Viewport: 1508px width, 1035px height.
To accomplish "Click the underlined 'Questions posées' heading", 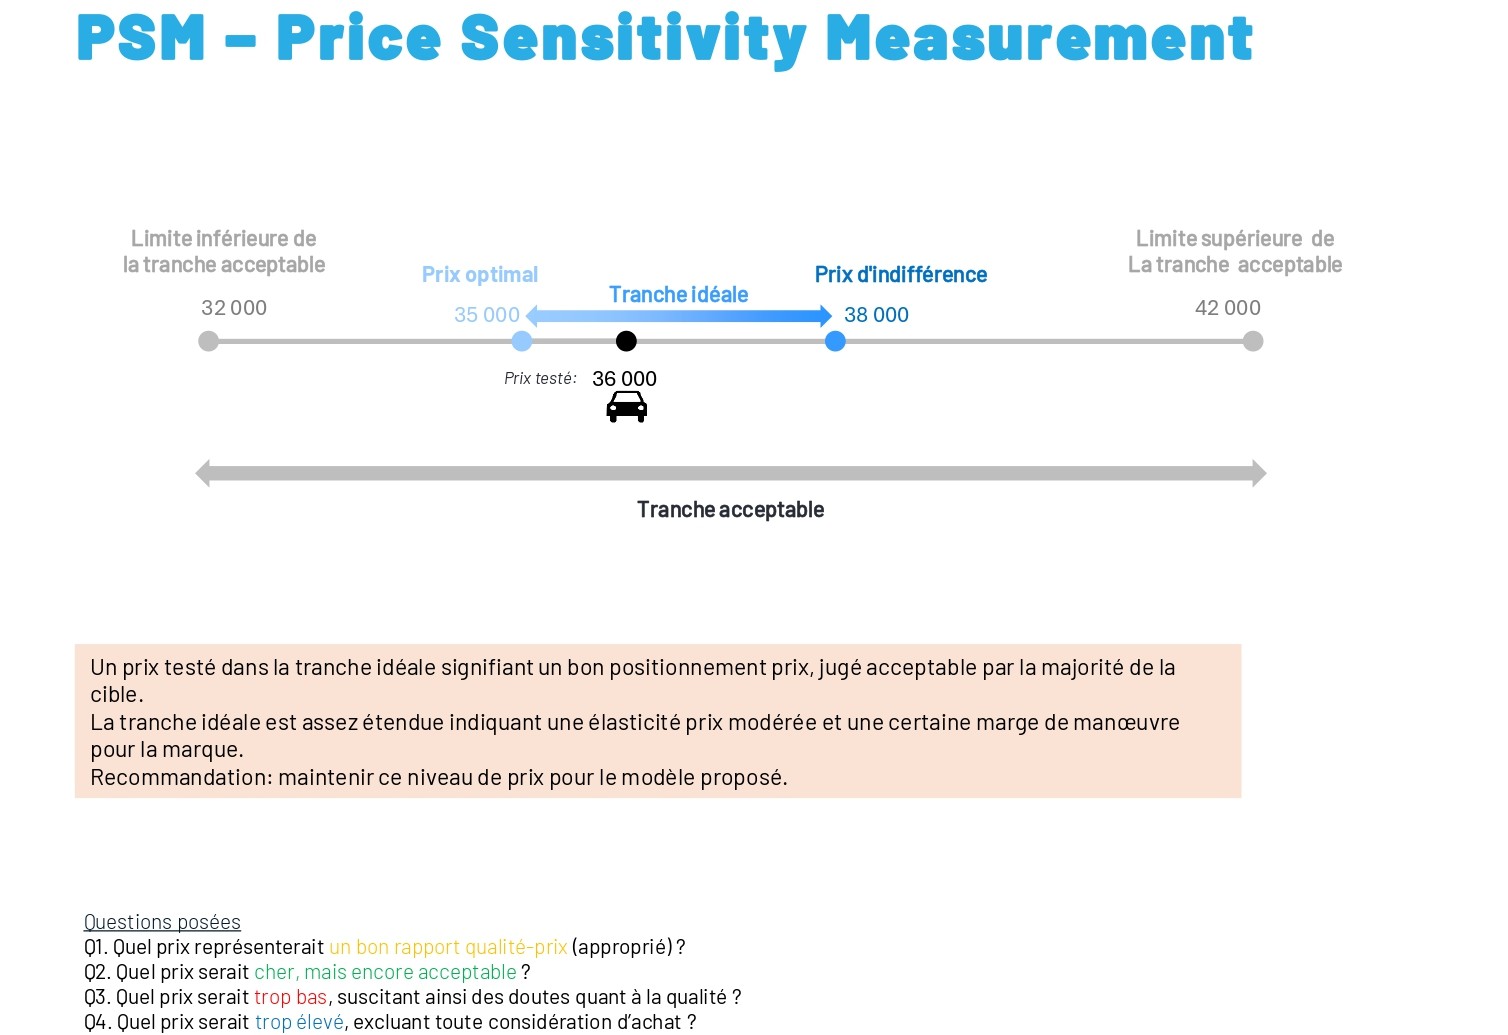I will pos(162,922).
